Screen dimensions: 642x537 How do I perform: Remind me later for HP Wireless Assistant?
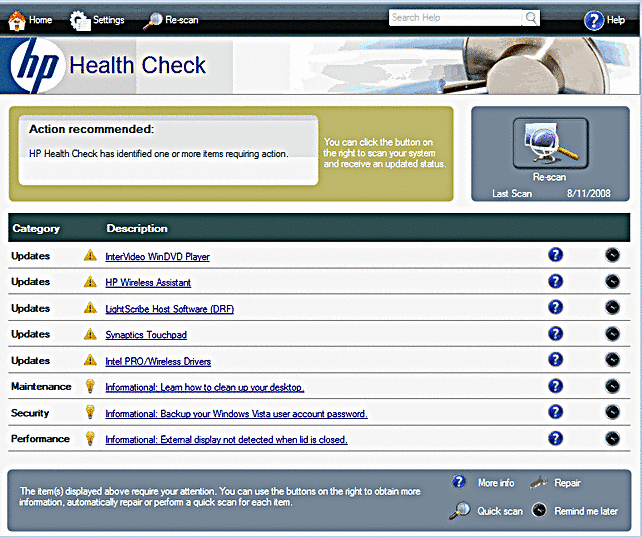612,282
